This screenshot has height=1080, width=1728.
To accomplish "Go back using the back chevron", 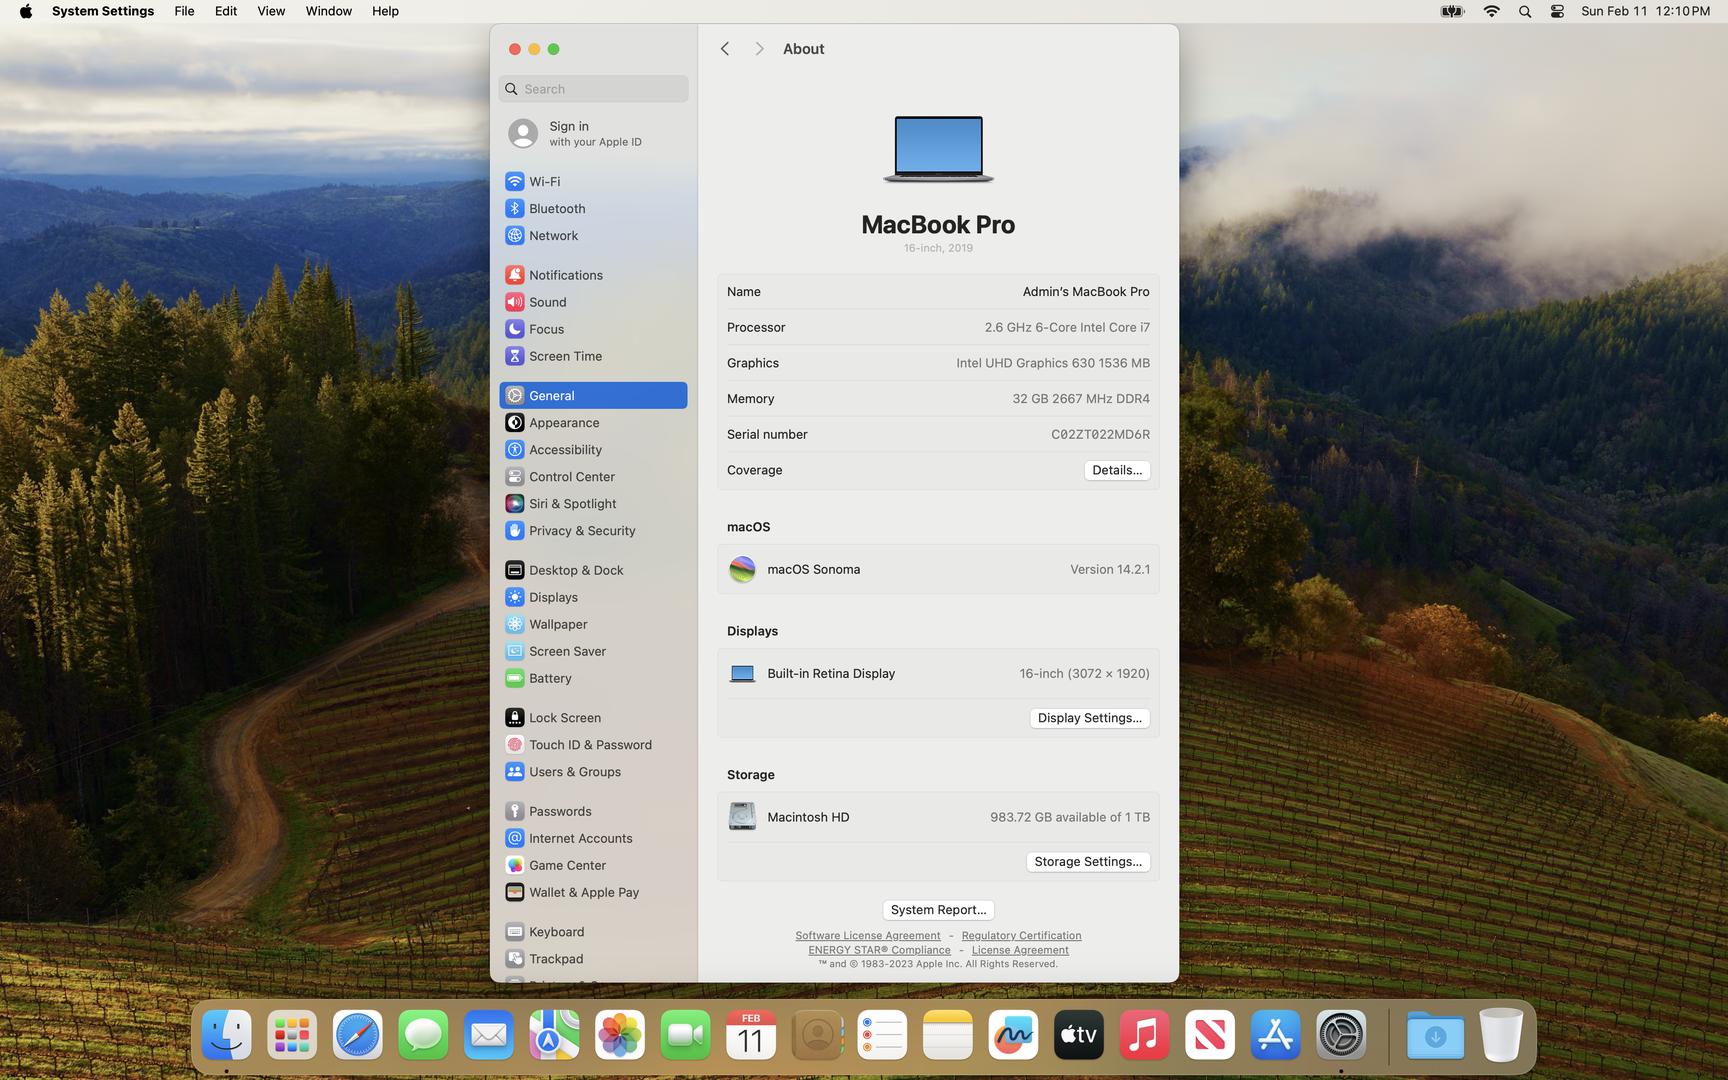I will 725,49.
